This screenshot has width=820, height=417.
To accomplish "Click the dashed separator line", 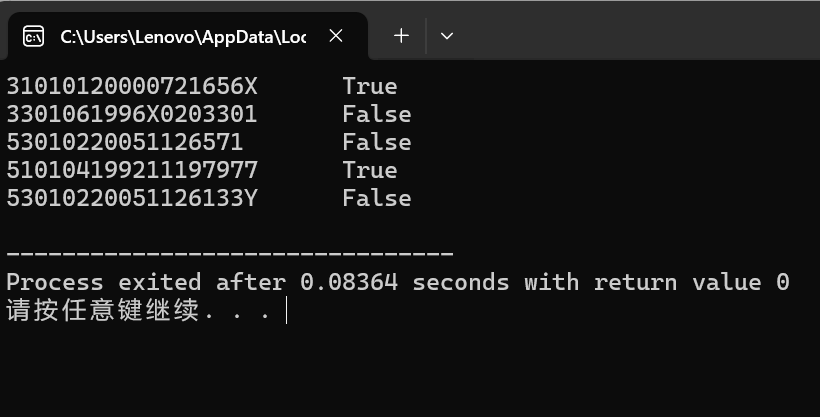I will pyautogui.click(x=230, y=254).
